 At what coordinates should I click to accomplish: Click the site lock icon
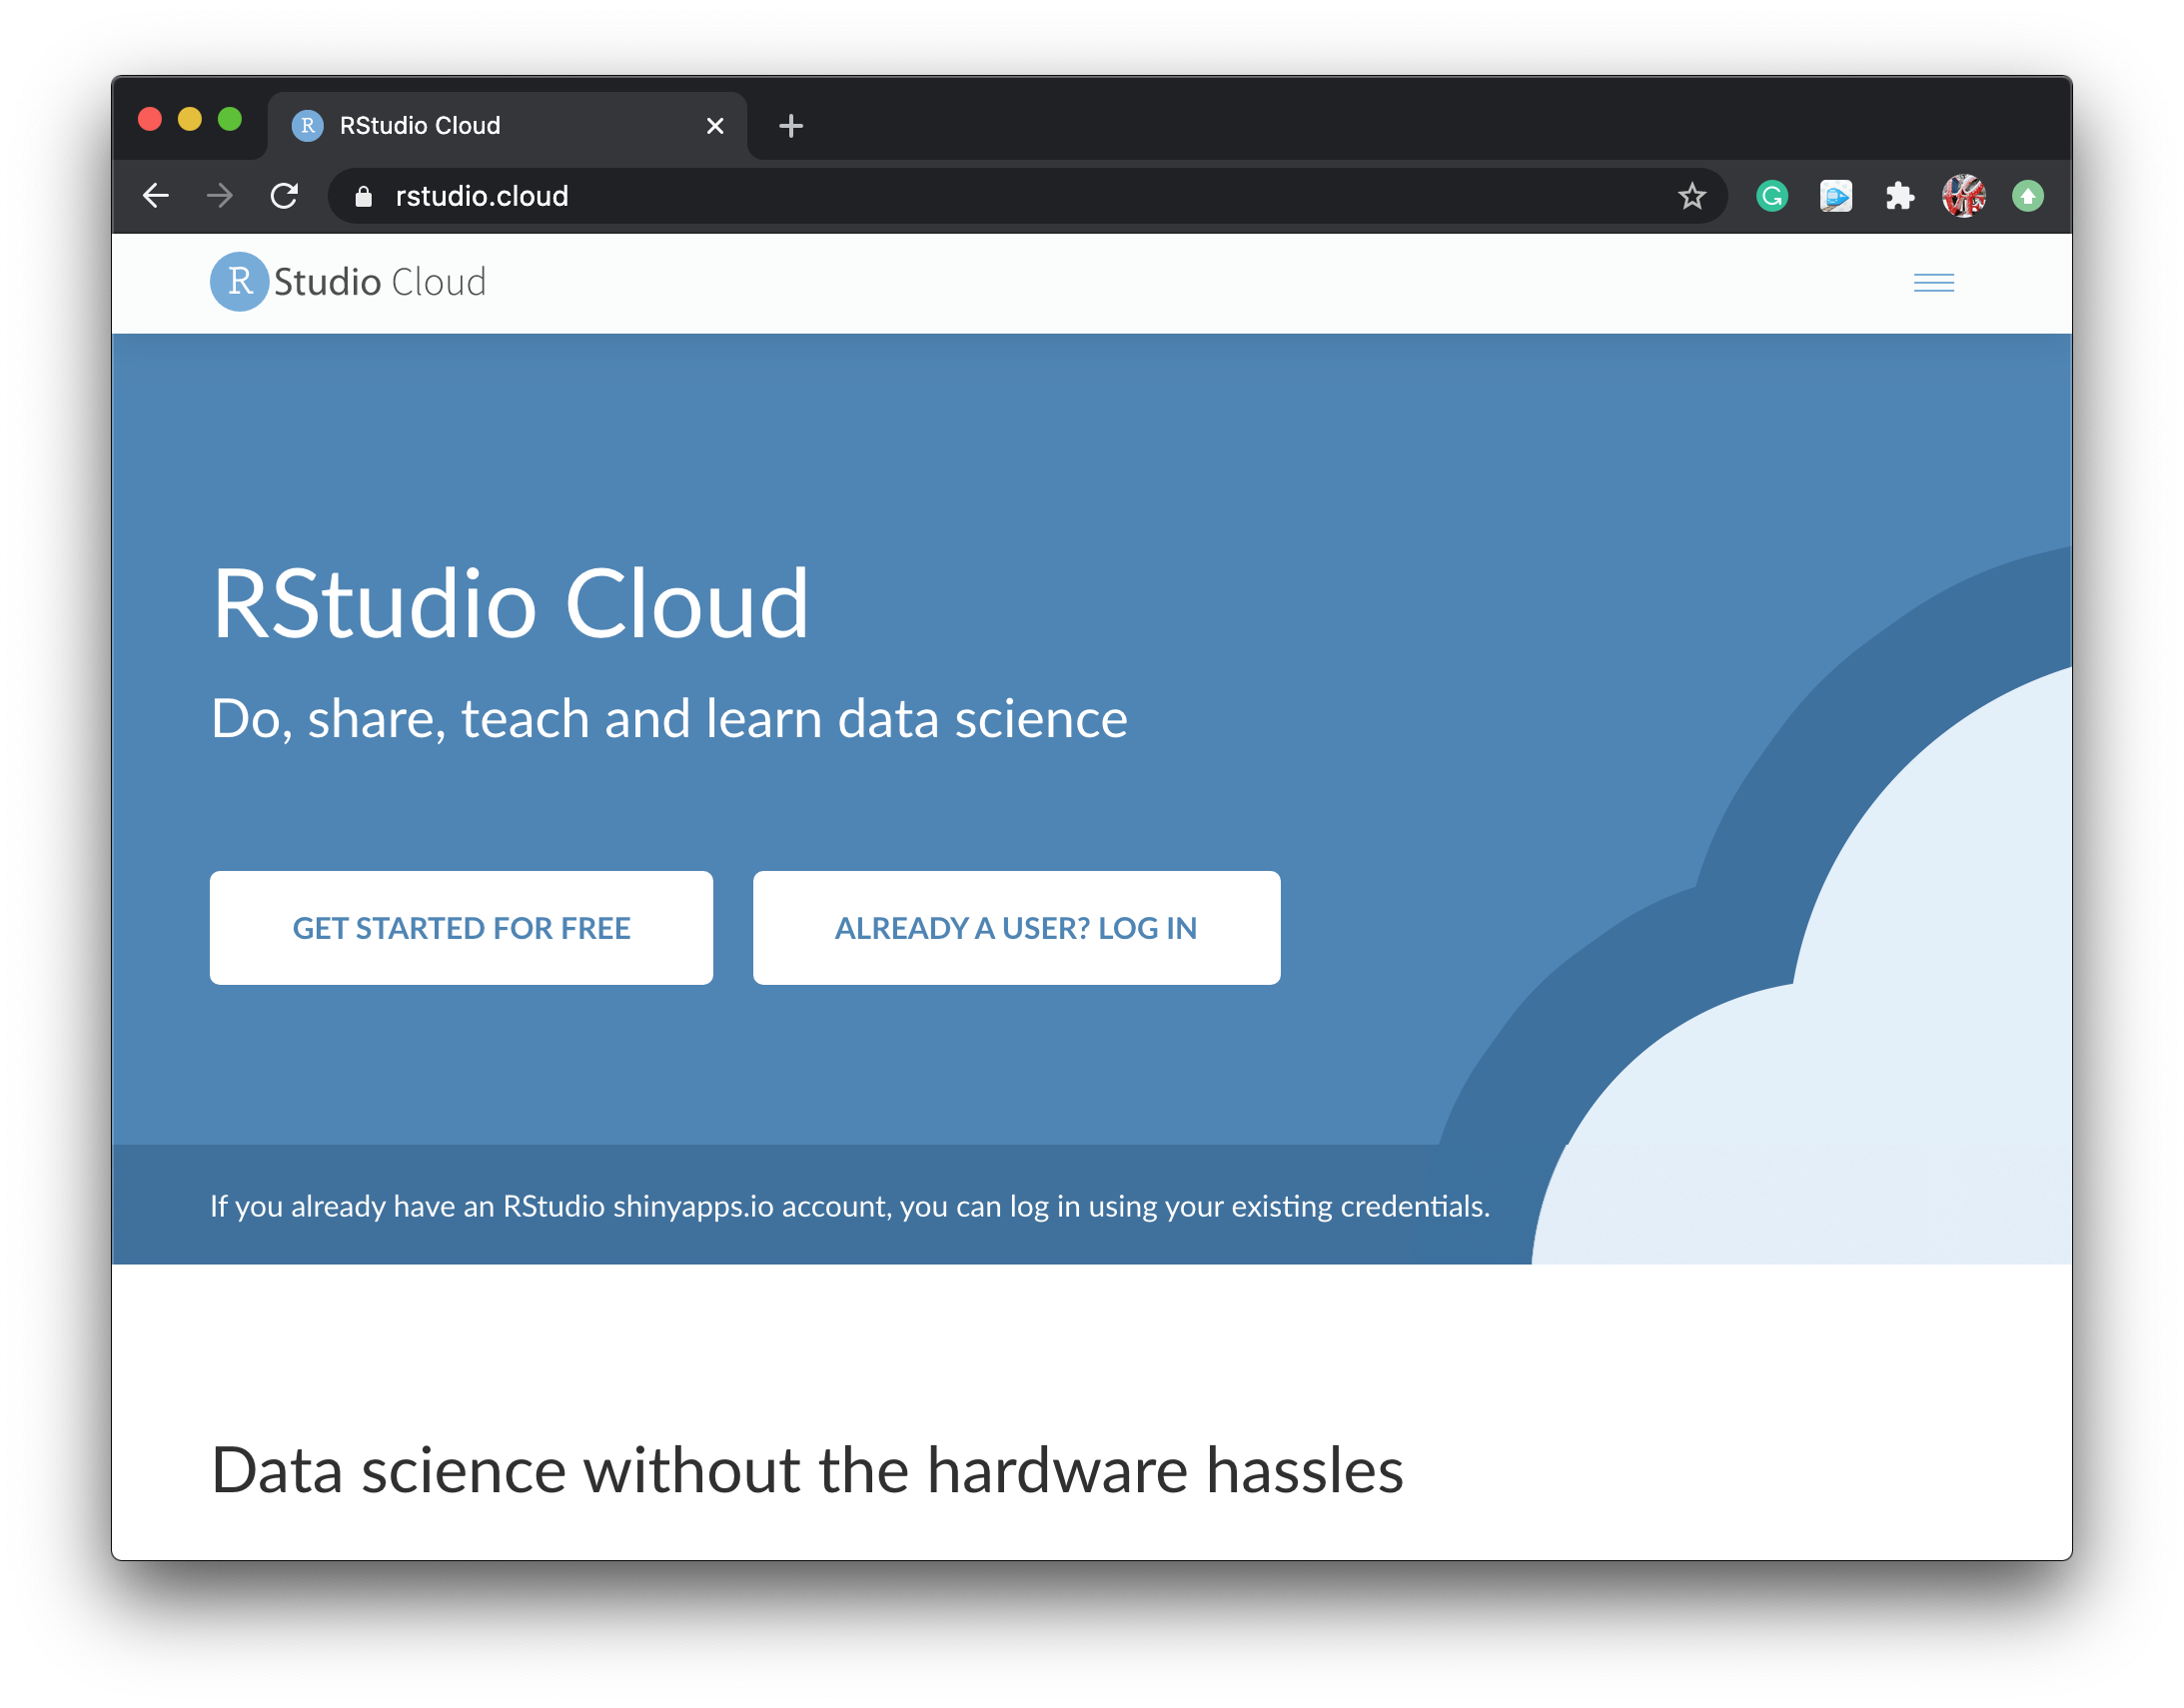tap(364, 197)
